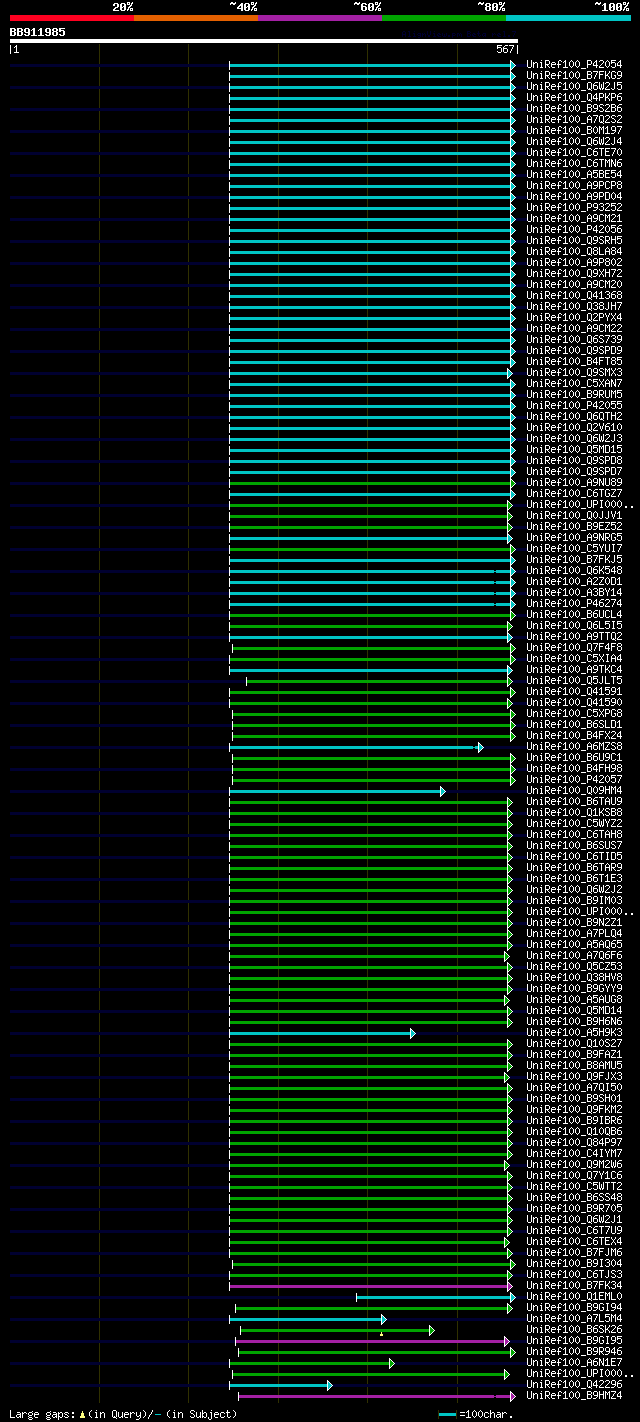Click the cyan ~100% identity legend swatch
Viewport: 640px width, 1422px height.
point(568,18)
